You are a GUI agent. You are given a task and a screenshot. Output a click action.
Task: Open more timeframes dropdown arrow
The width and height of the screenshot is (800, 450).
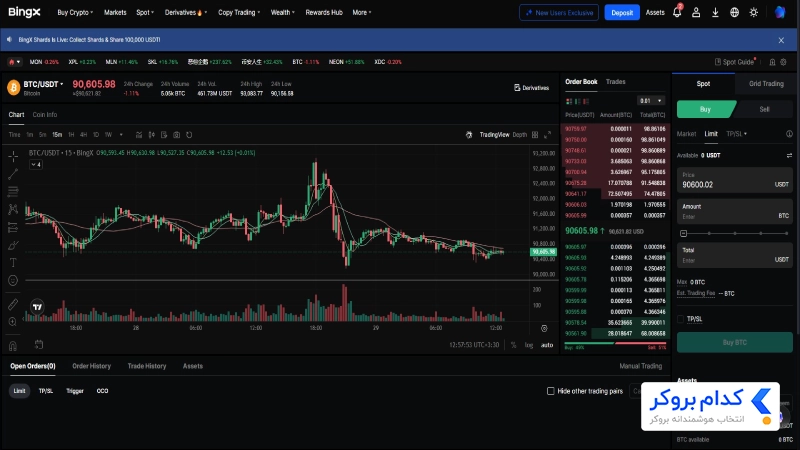[121, 135]
